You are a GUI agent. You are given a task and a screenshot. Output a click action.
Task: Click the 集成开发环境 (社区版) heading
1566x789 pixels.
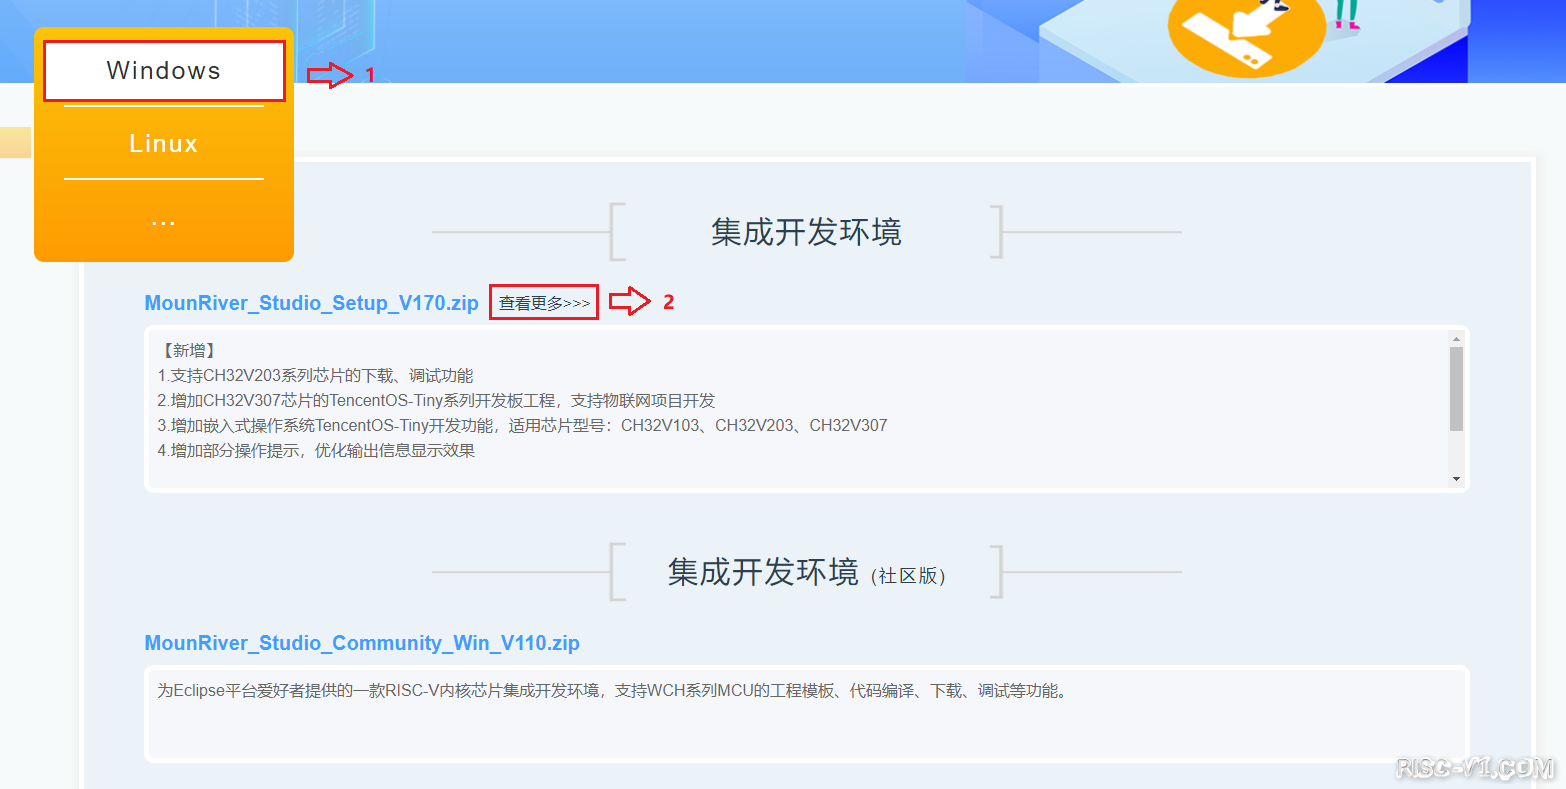[x=806, y=572]
